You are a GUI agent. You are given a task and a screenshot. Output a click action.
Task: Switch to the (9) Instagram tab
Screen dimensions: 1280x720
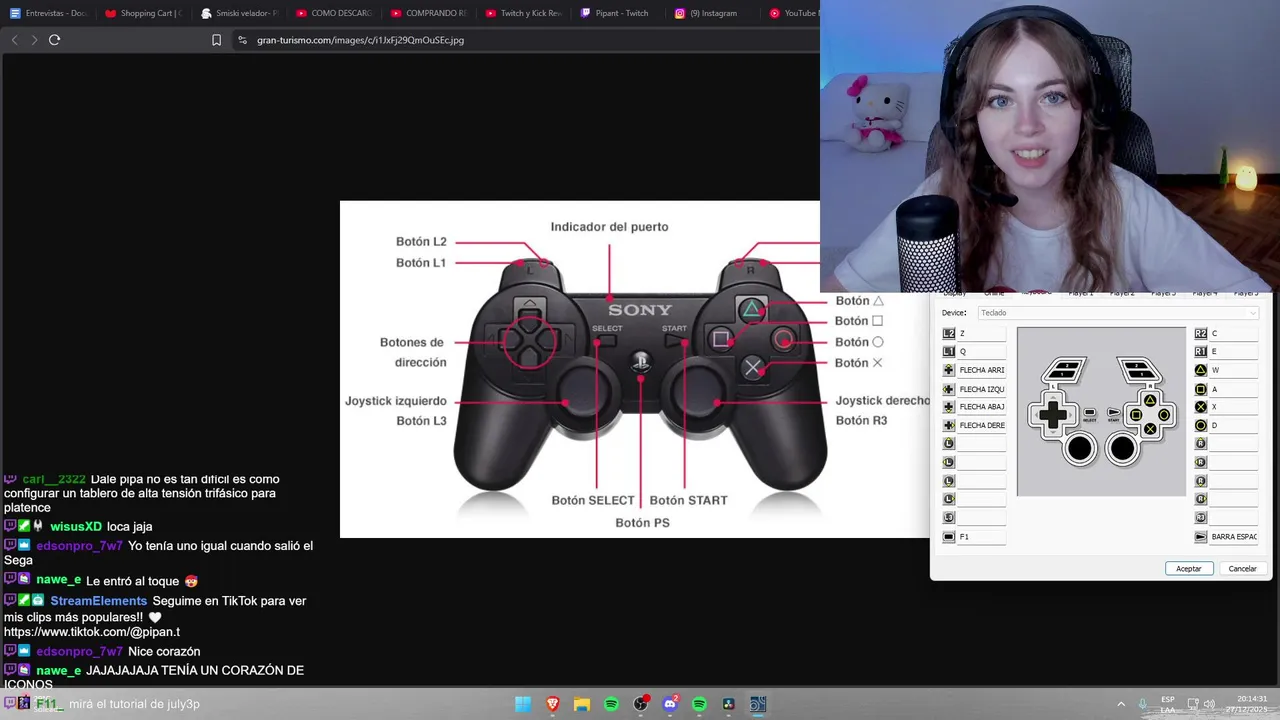click(714, 13)
